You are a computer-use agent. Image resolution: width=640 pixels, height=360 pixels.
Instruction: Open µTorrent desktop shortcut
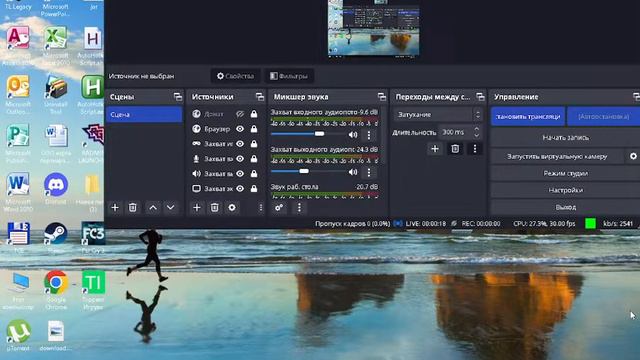pyautogui.click(x=18, y=335)
